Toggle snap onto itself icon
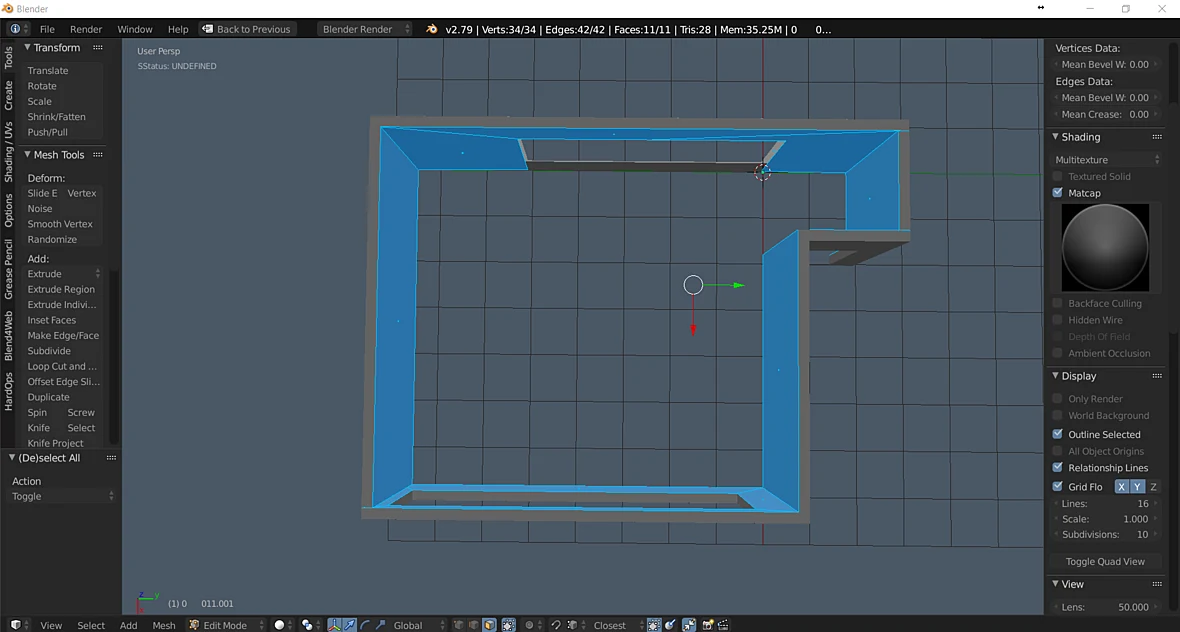The height and width of the screenshot is (632, 1180). click(654, 624)
